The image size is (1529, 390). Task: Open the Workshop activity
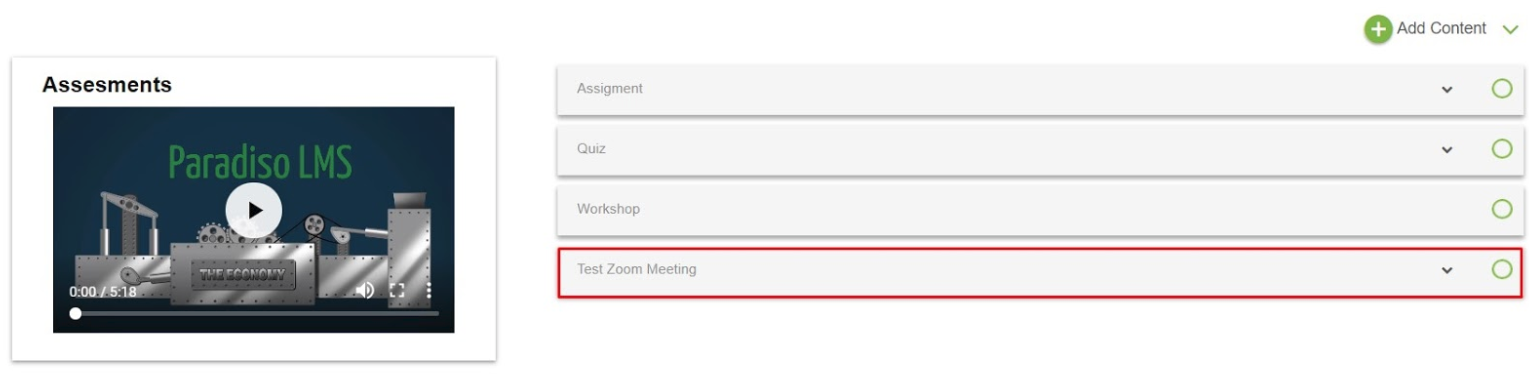(x=608, y=209)
